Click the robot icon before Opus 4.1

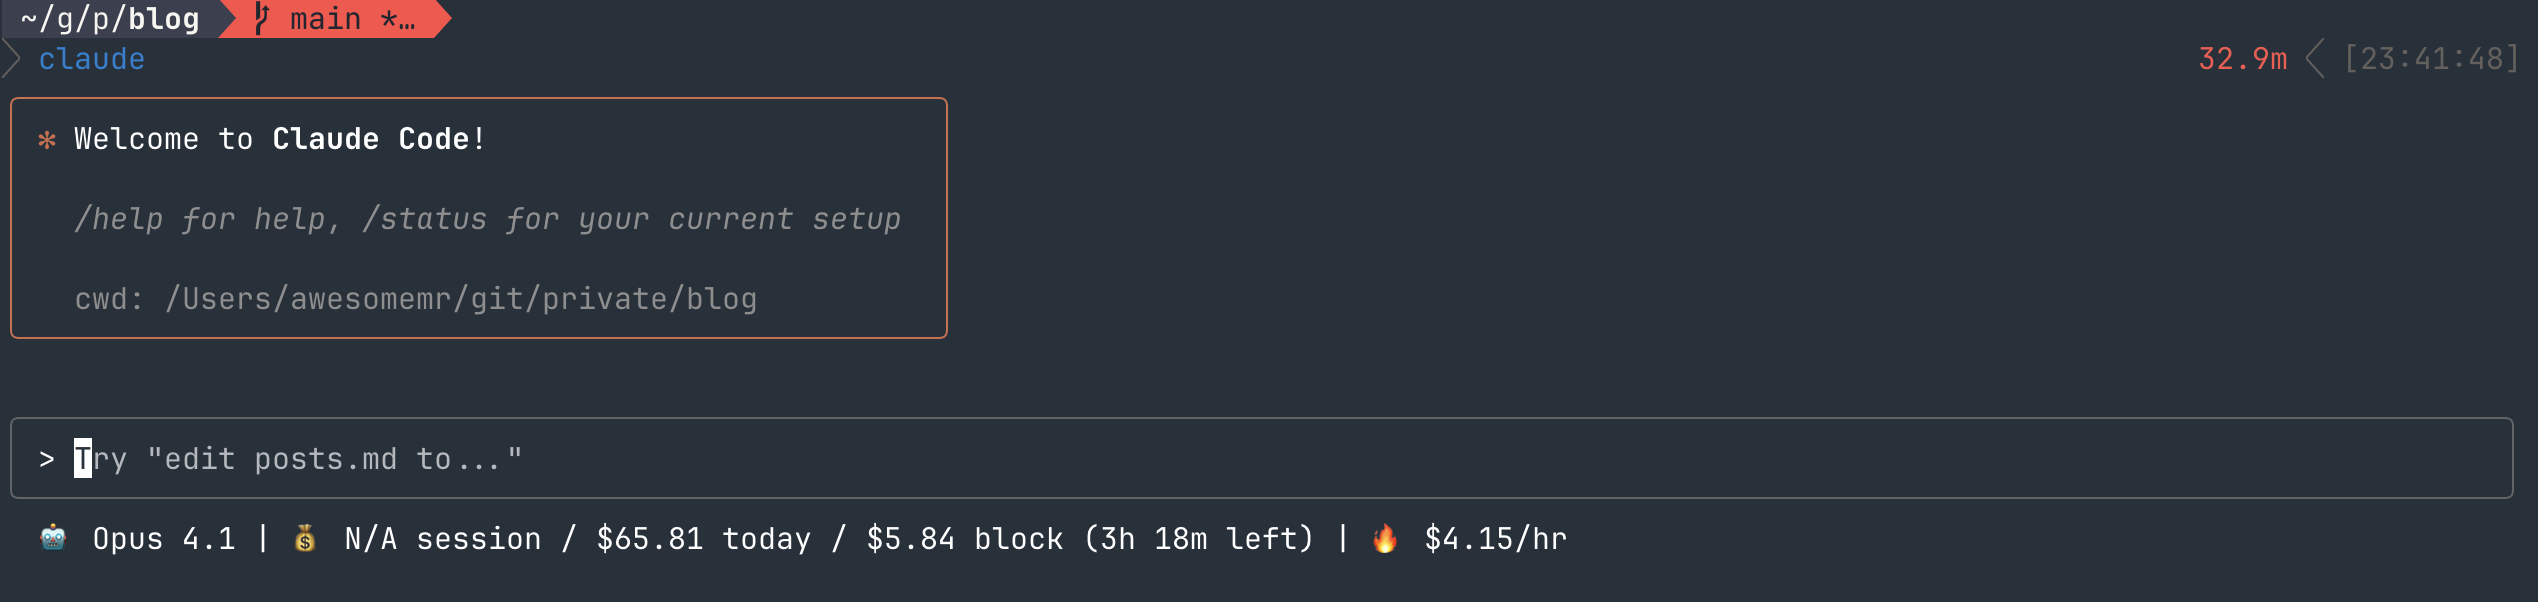click(53, 538)
